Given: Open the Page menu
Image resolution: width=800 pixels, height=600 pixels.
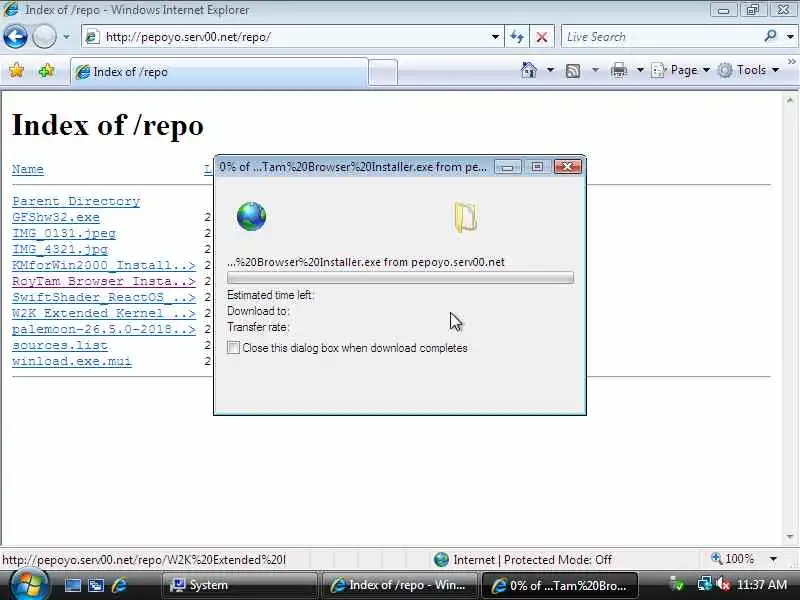Looking at the screenshot, I should coord(681,70).
